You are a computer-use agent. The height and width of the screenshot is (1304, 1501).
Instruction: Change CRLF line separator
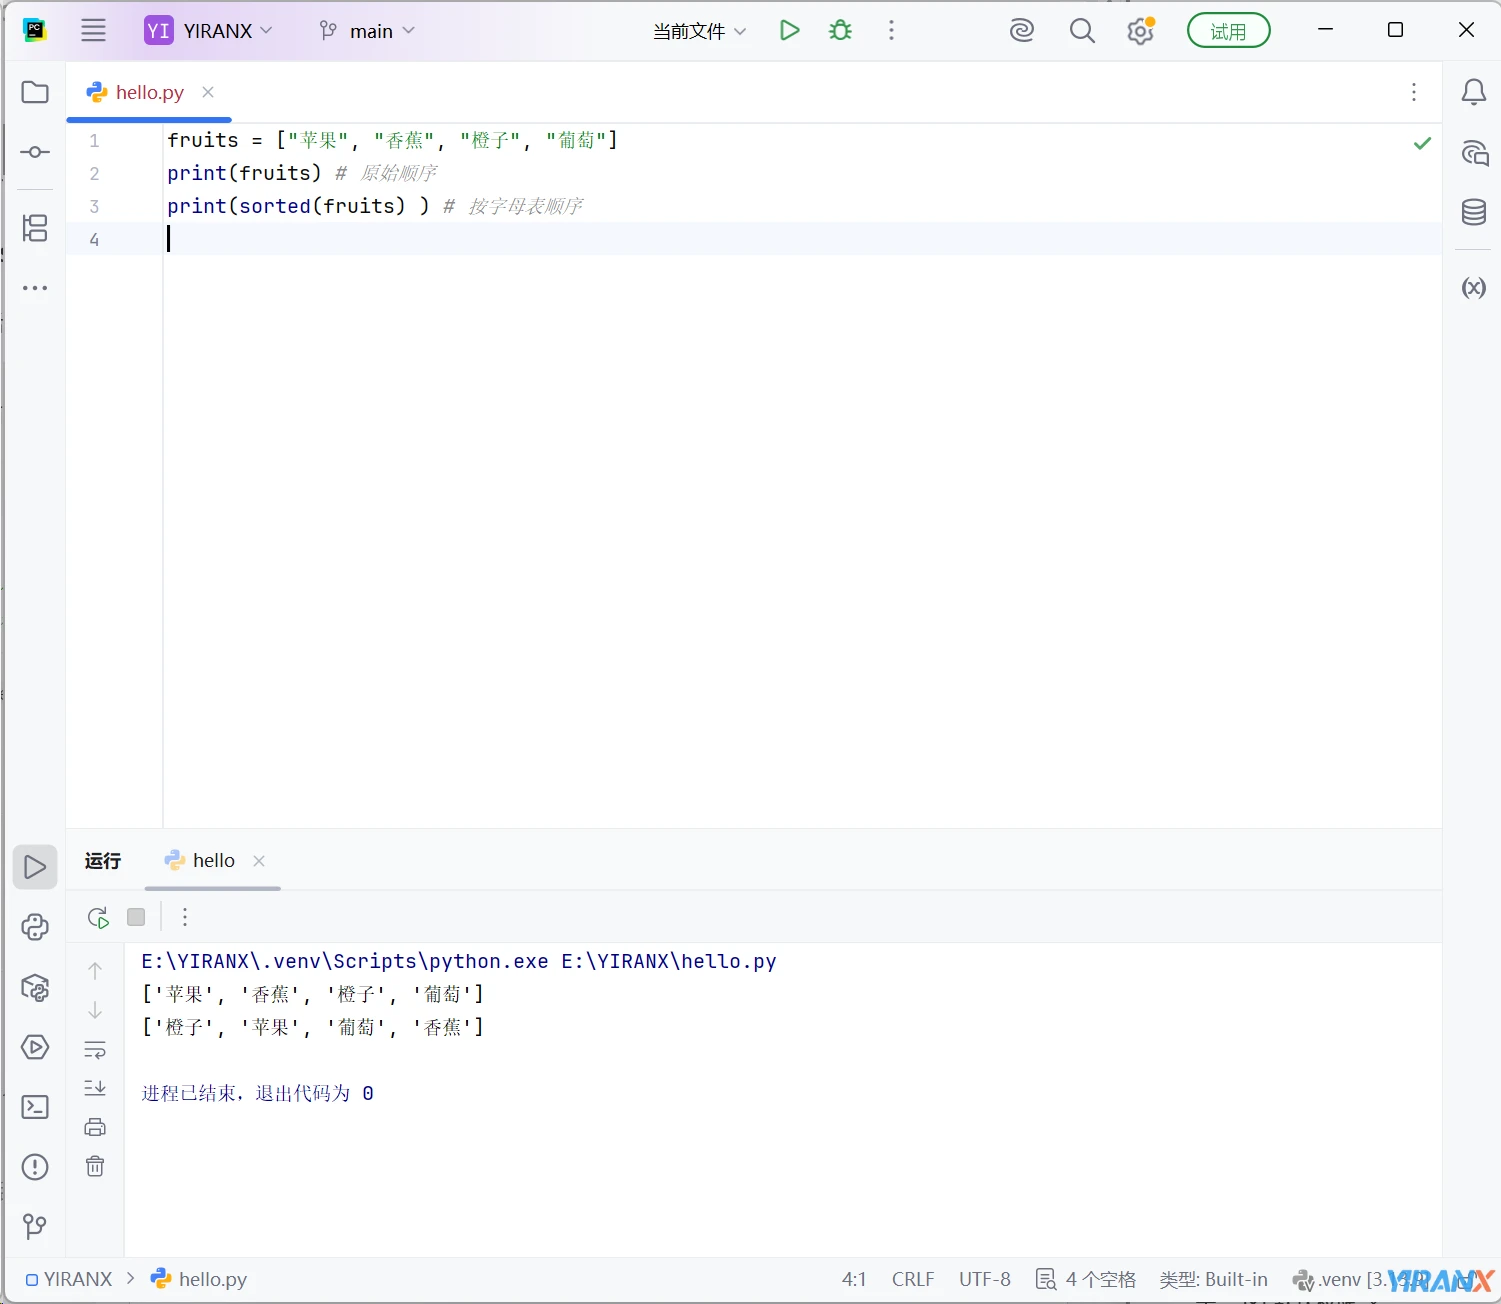(x=913, y=1279)
